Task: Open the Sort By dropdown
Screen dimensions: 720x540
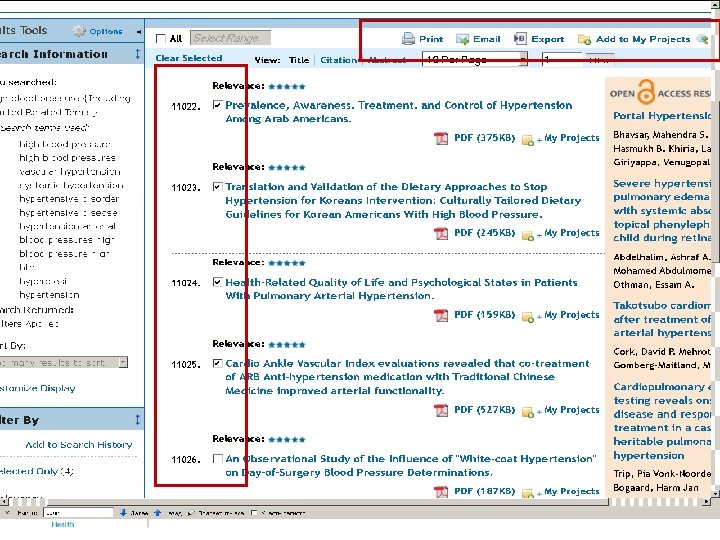Action: (x=63, y=362)
